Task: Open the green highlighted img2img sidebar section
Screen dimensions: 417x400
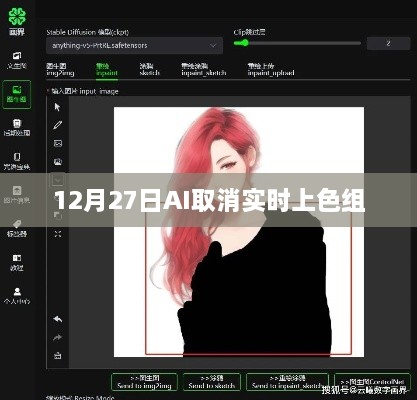Action: (17, 94)
